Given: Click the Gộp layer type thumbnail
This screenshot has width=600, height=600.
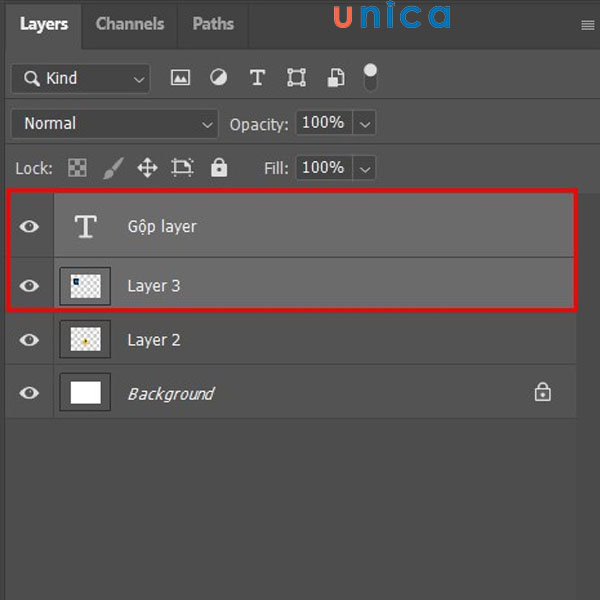Looking at the screenshot, I should (85, 227).
